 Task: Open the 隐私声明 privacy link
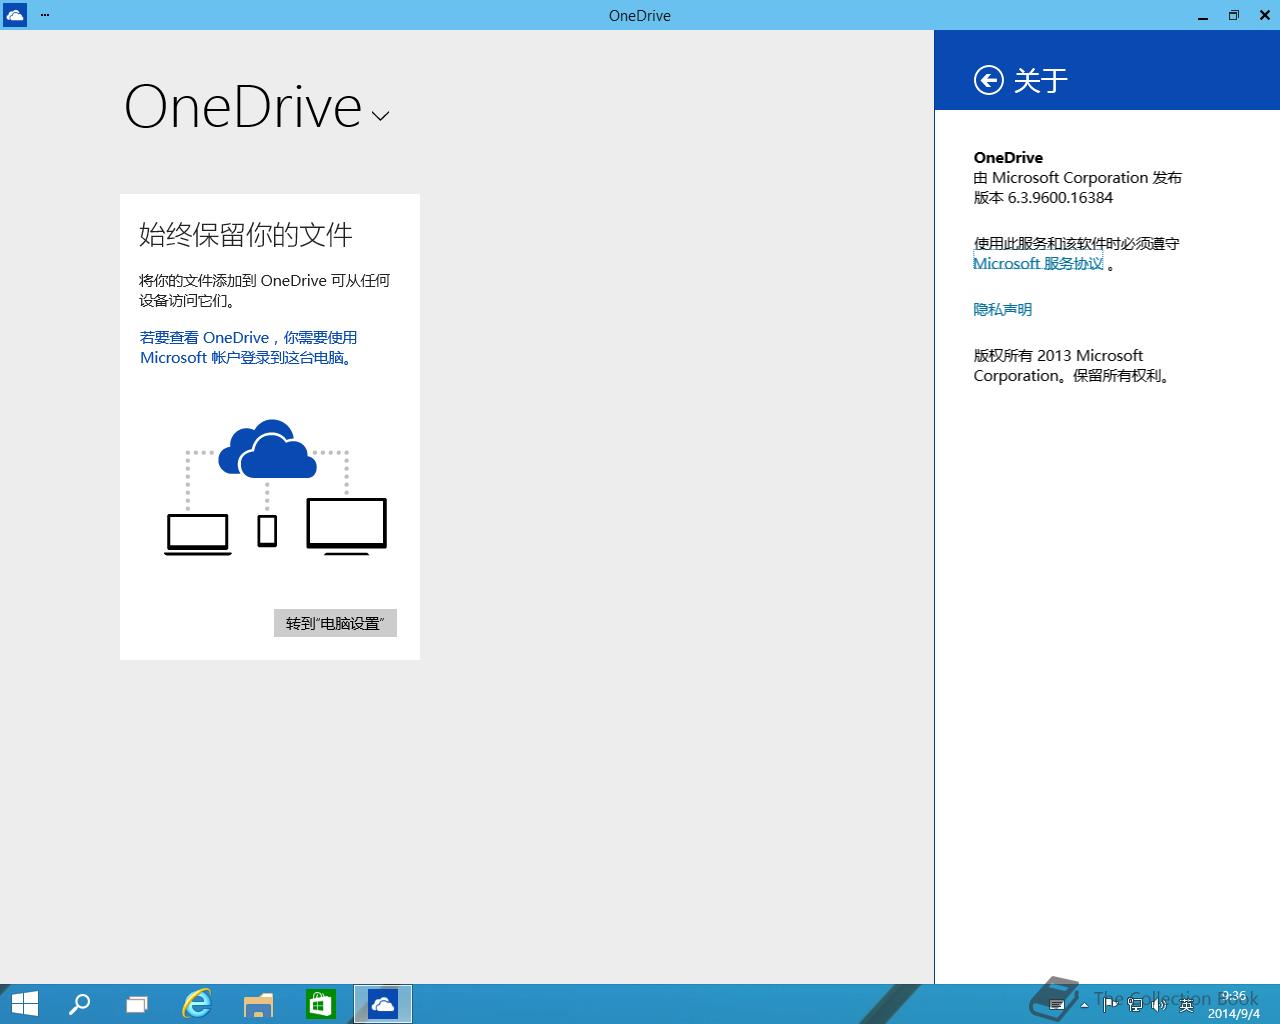(x=1002, y=309)
